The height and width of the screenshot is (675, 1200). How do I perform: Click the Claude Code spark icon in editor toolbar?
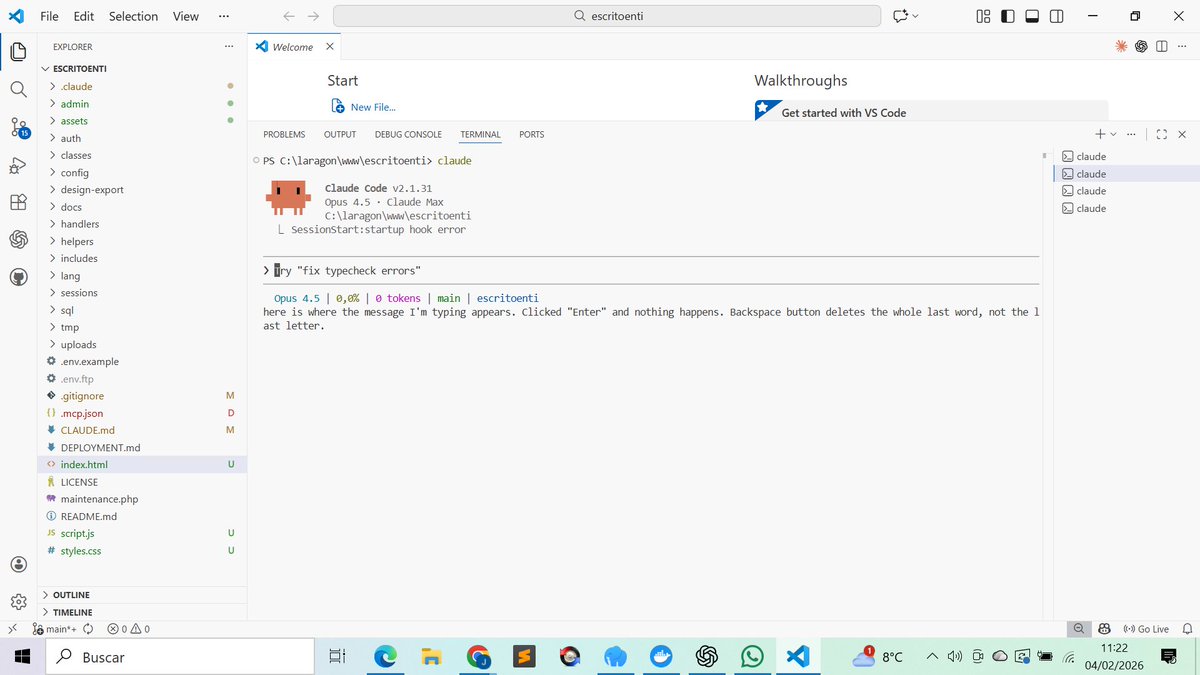[x=1121, y=46]
